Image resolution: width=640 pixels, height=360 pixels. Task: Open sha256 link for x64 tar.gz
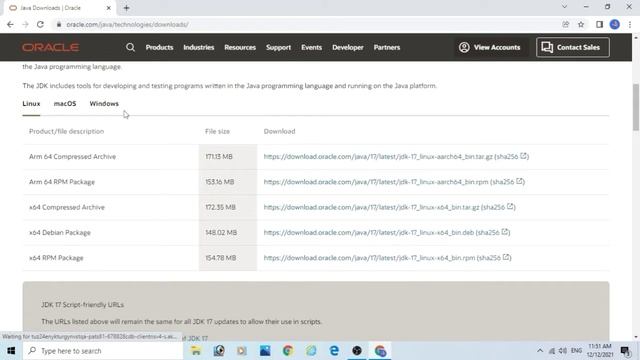498,207
